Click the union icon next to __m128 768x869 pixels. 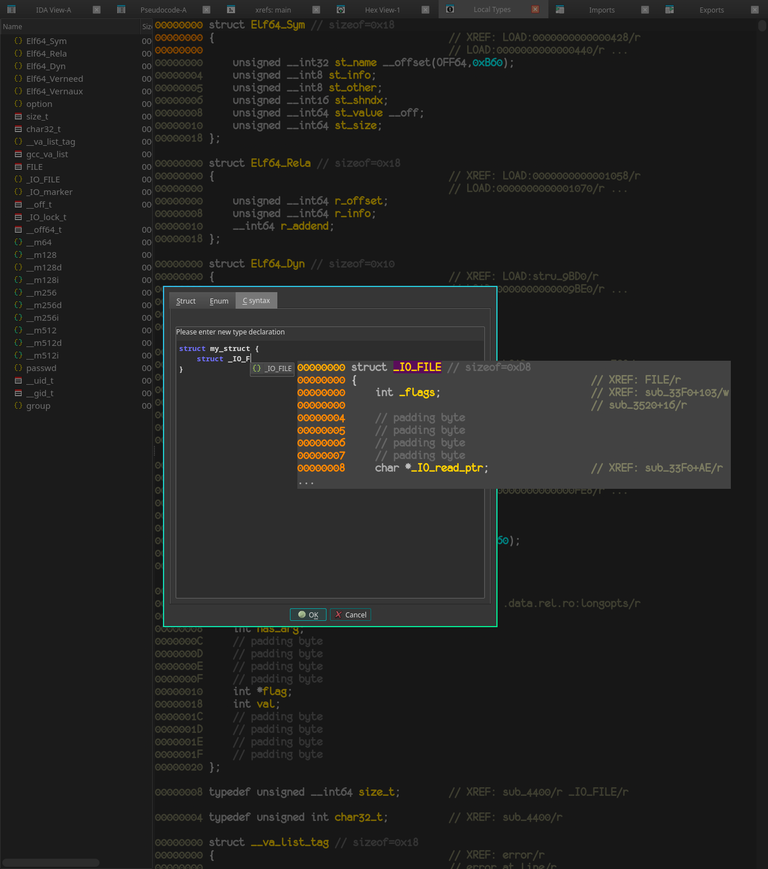pyautogui.click(x=18, y=255)
